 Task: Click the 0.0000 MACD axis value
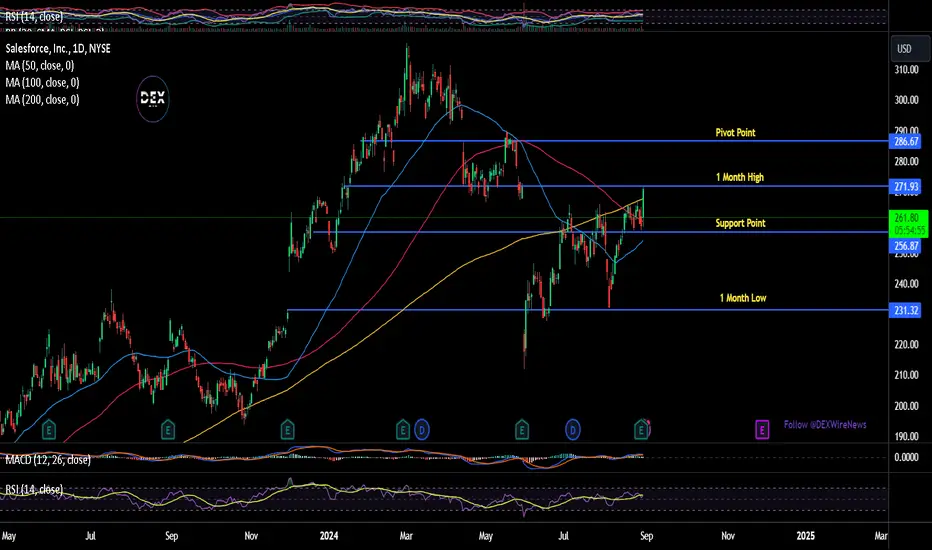point(906,457)
